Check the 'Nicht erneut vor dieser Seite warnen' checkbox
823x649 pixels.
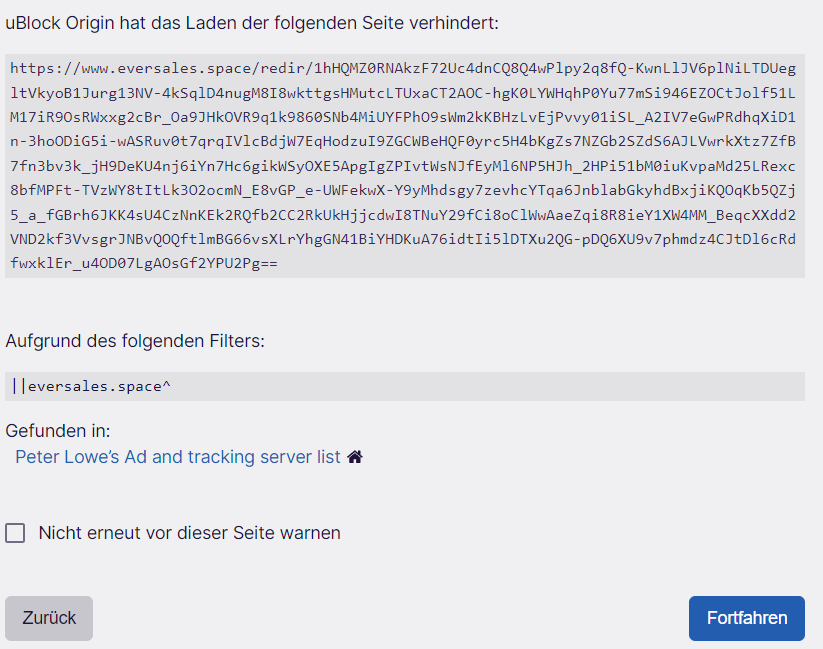point(15,533)
